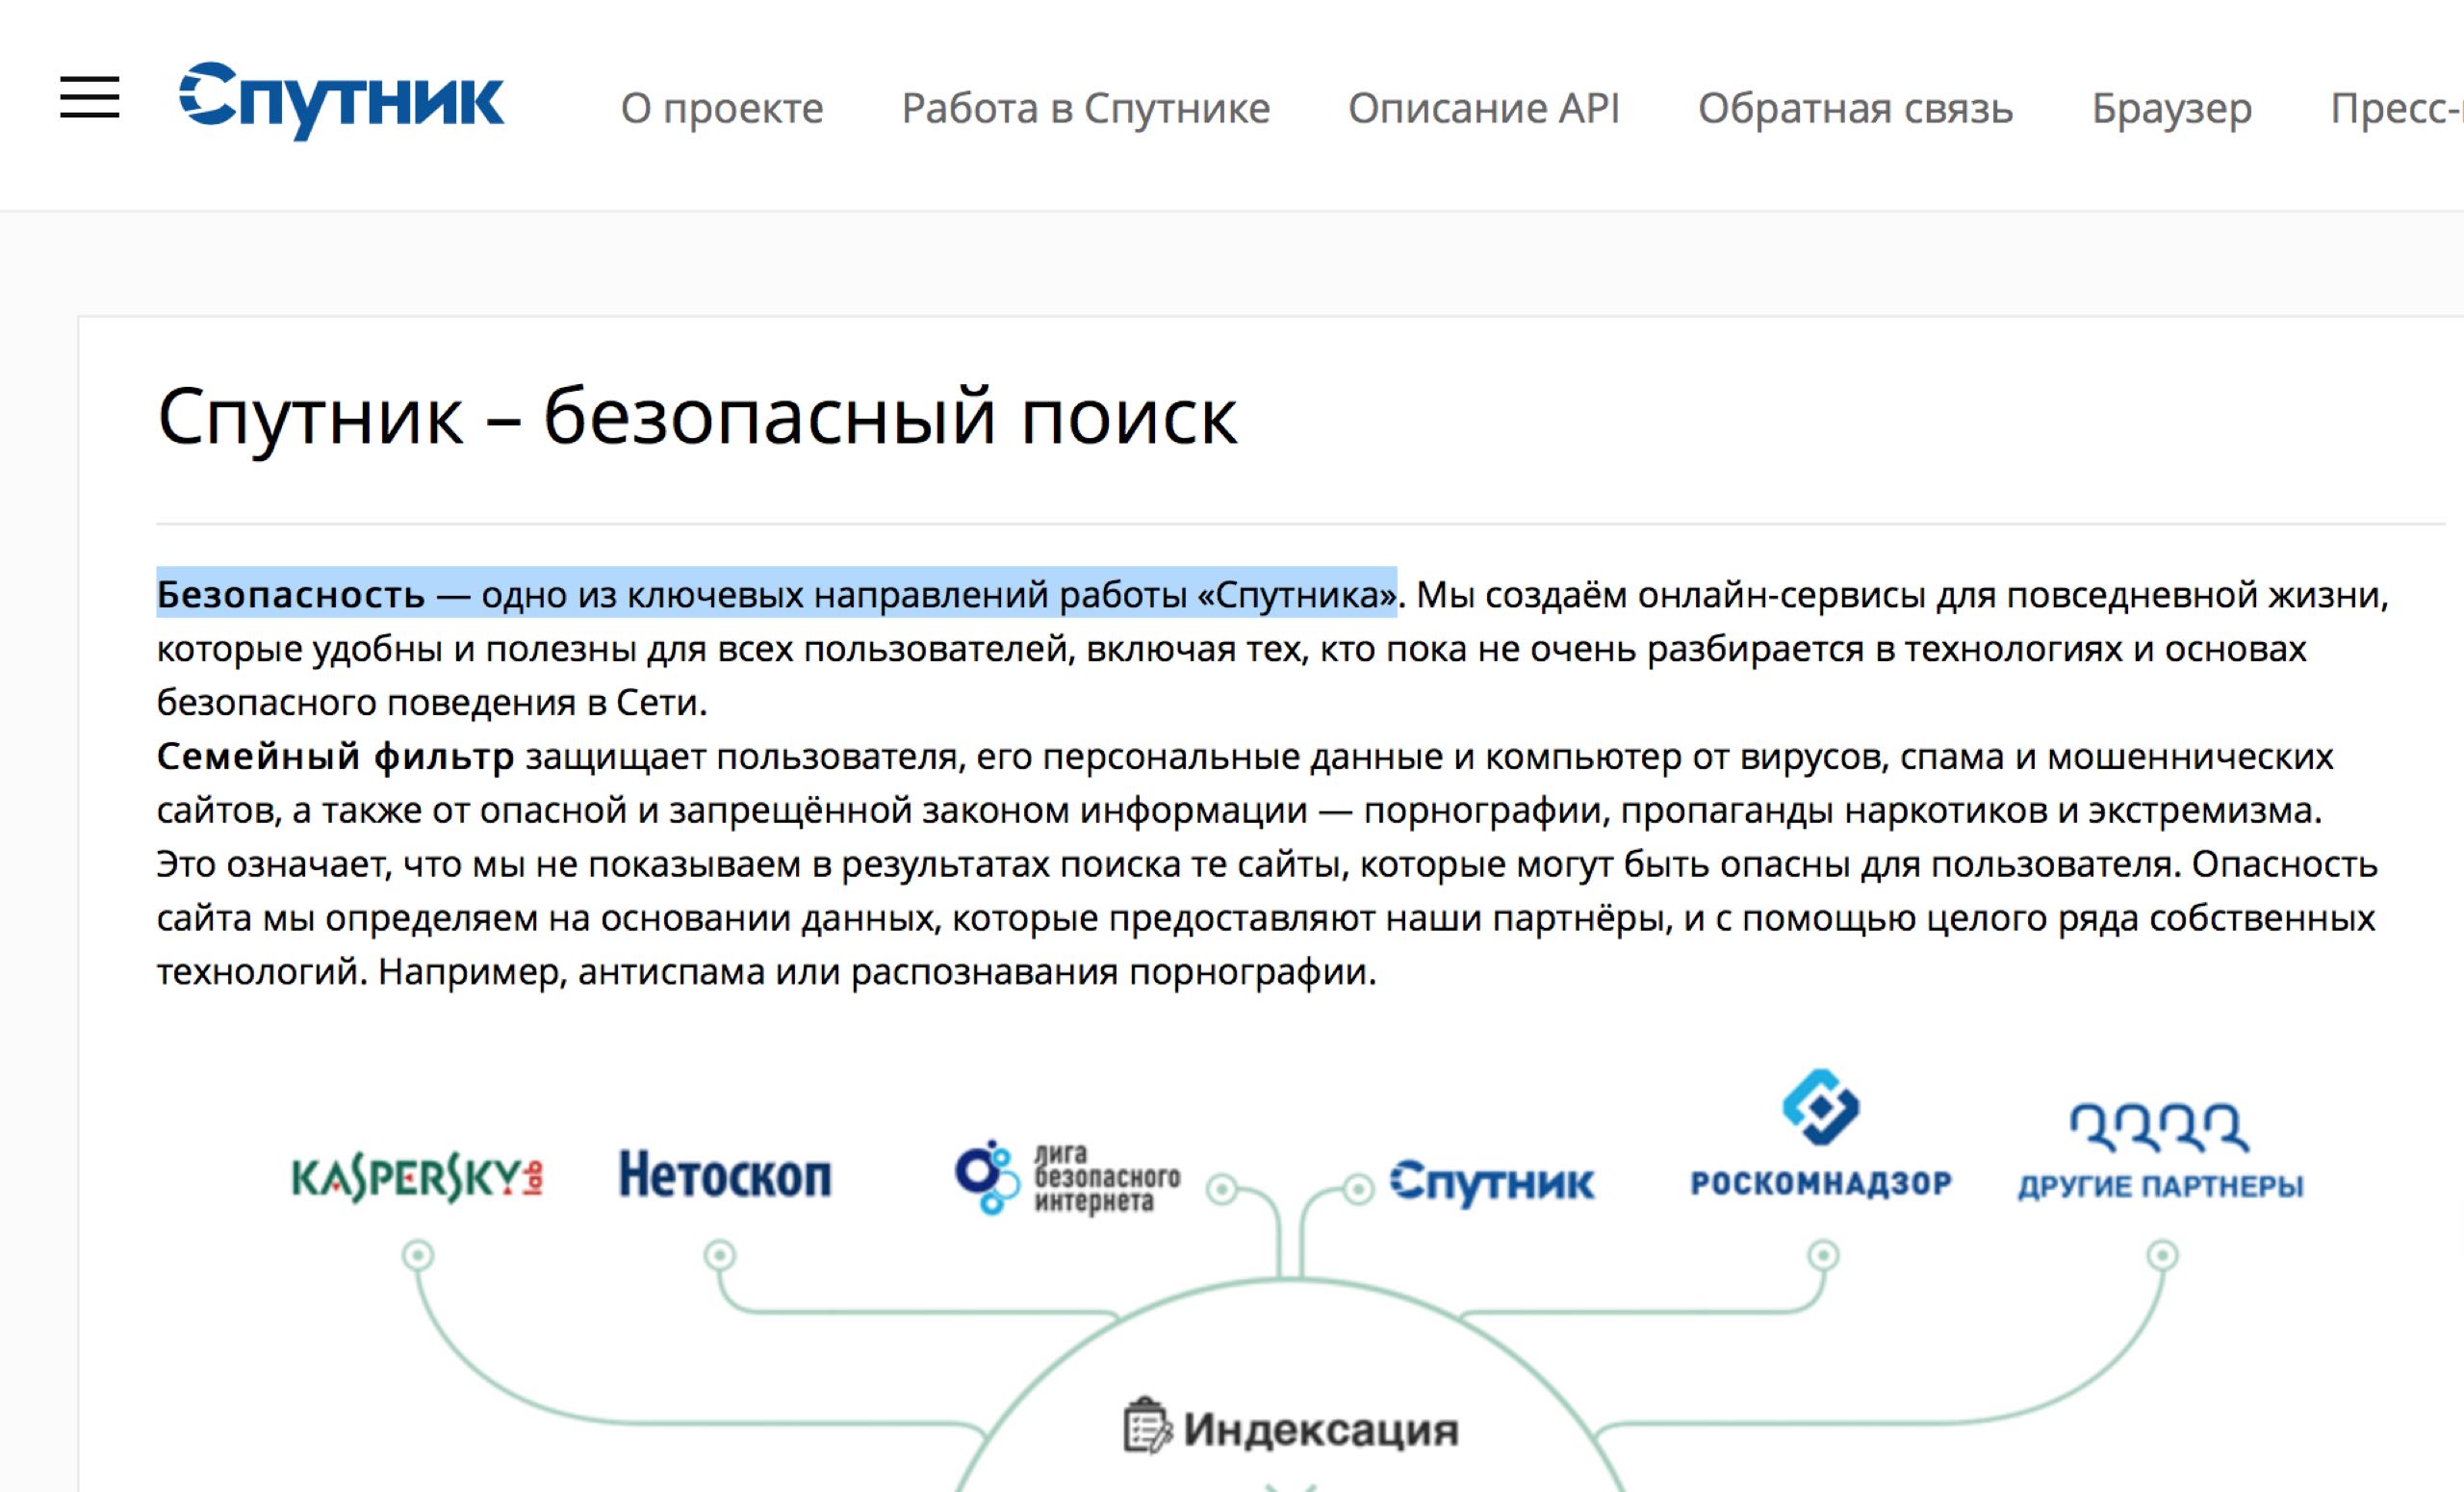Click the bold phrase Семейный фильтр
The height and width of the screenshot is (1492, 2464).
pos(335,757)
